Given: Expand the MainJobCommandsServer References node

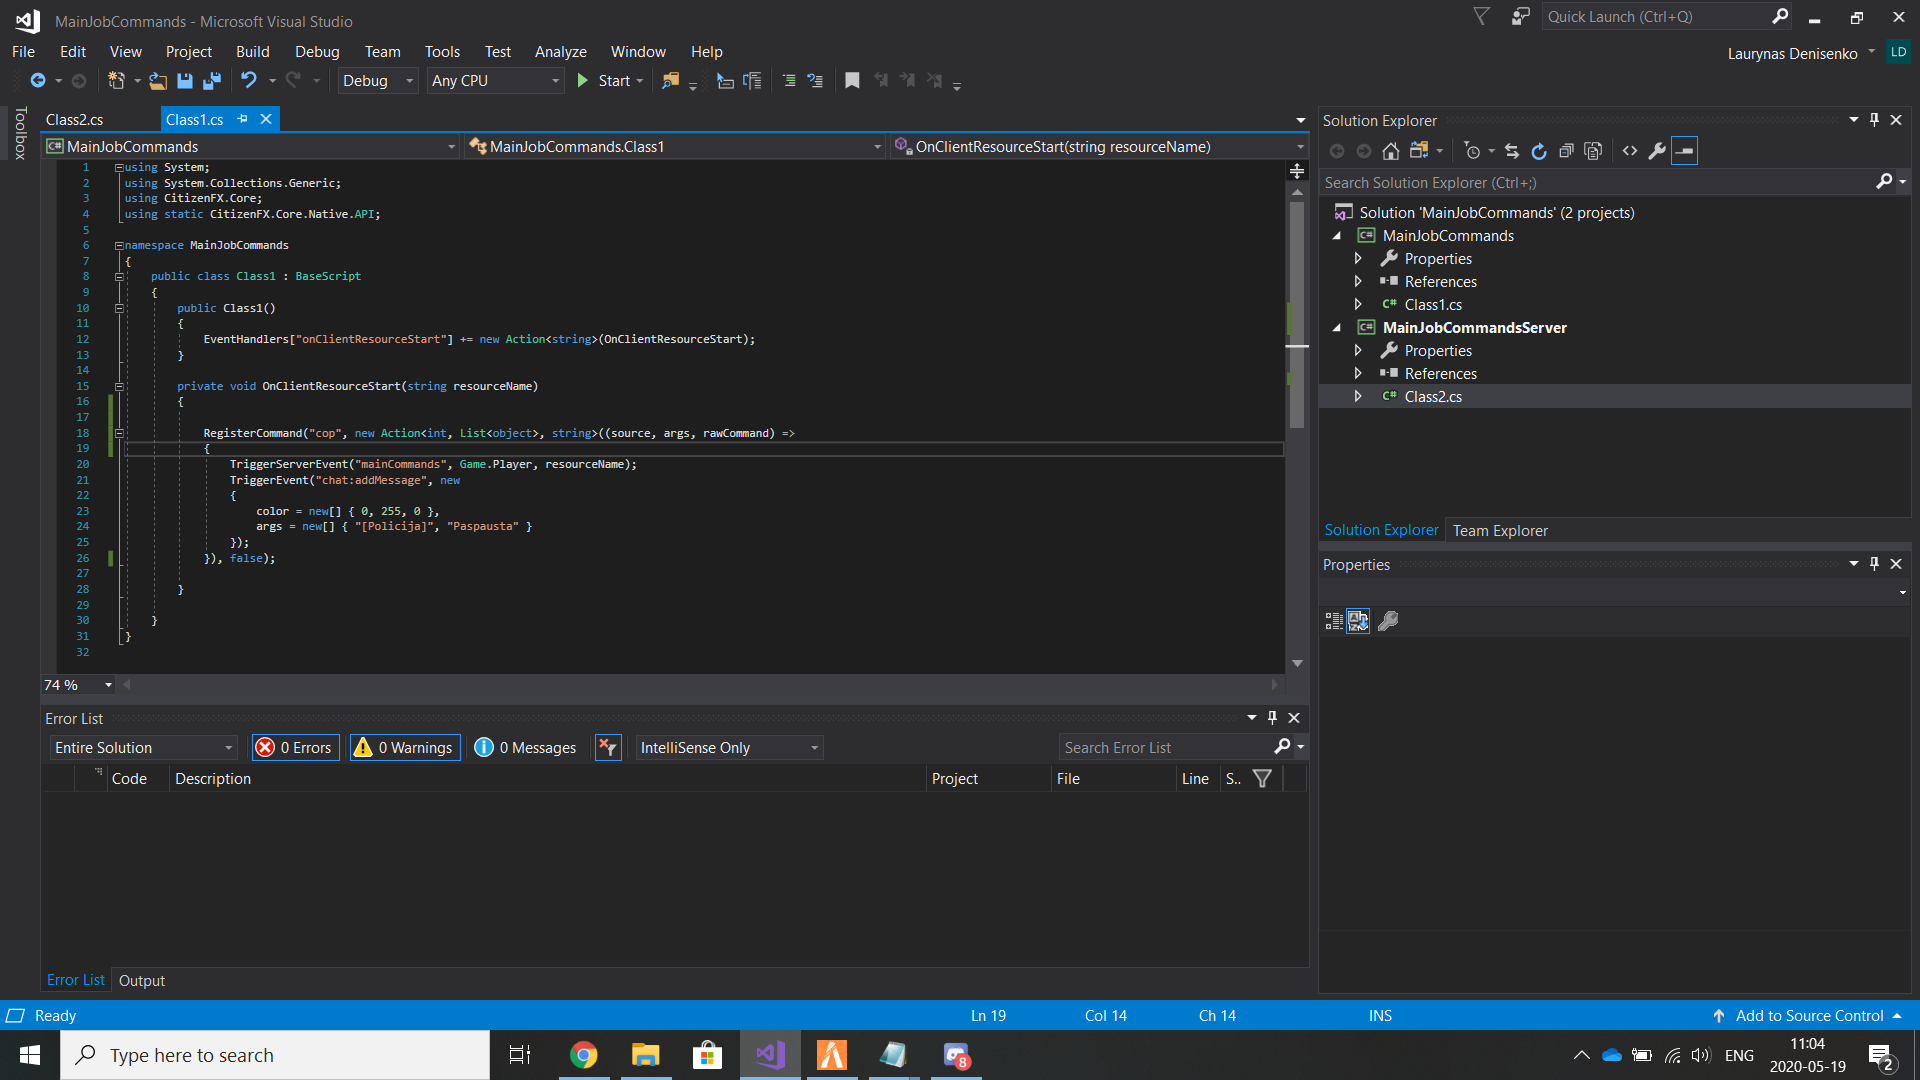Looking at the screenshot, I should [1358, 373].
